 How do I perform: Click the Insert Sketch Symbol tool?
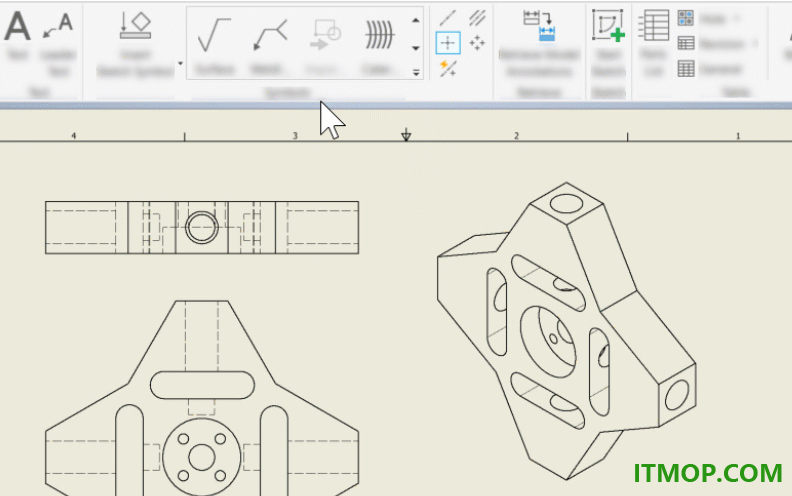(135, 44)
